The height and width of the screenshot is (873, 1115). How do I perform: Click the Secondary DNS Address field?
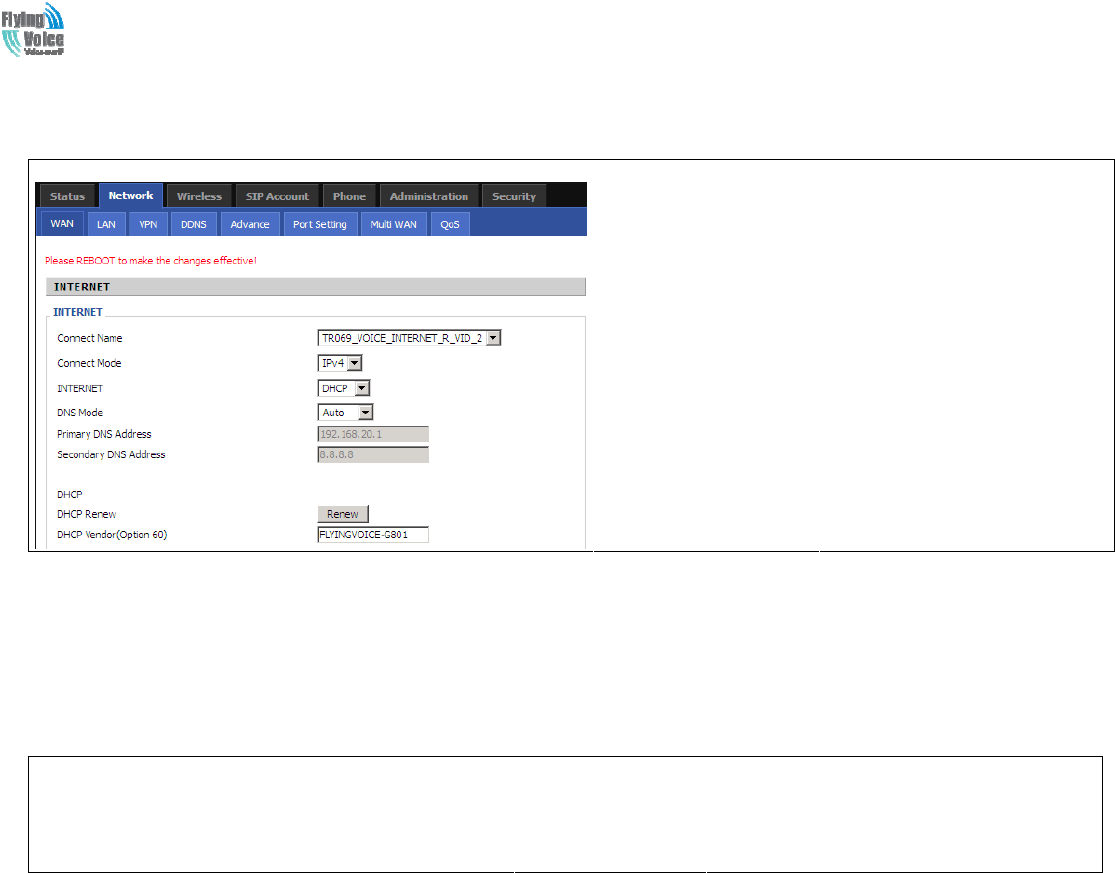point(373,454)
